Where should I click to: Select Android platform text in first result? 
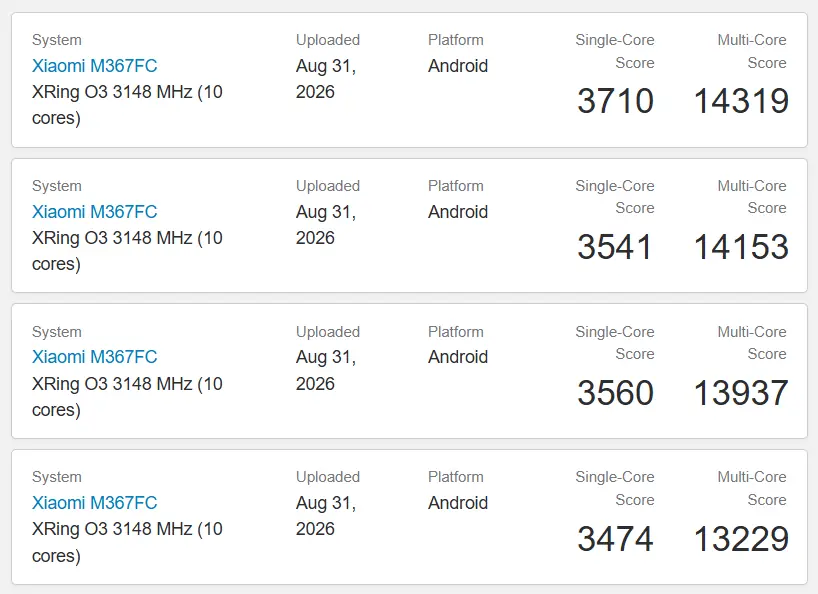click(x=458, y=66)
